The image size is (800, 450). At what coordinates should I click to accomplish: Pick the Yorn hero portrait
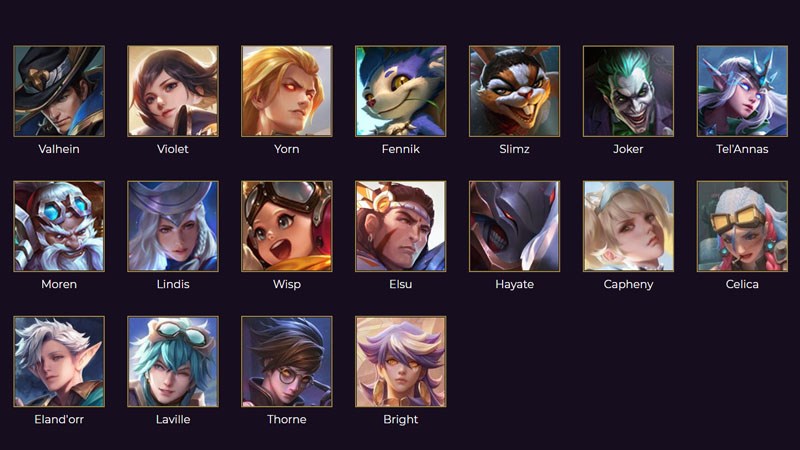click(287, 91)
